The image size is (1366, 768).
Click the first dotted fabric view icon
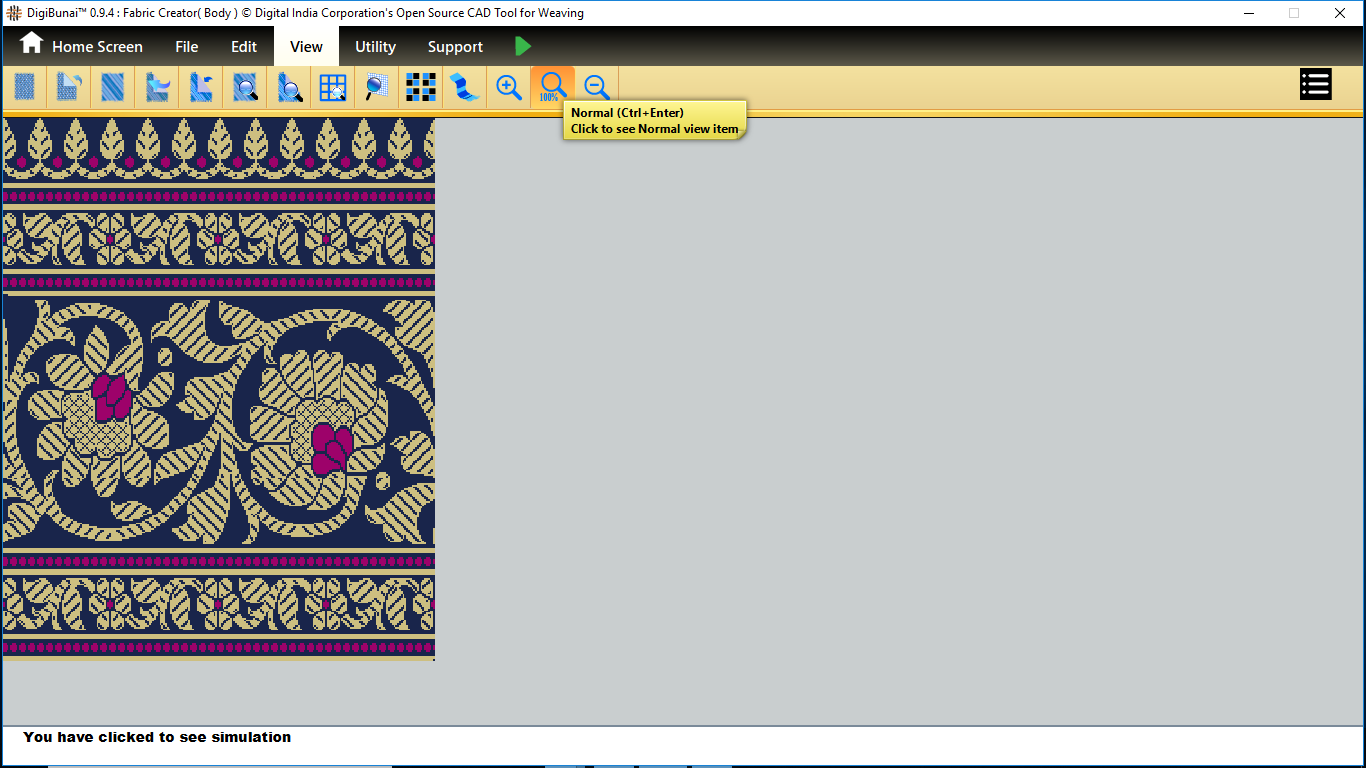[25, 88]
